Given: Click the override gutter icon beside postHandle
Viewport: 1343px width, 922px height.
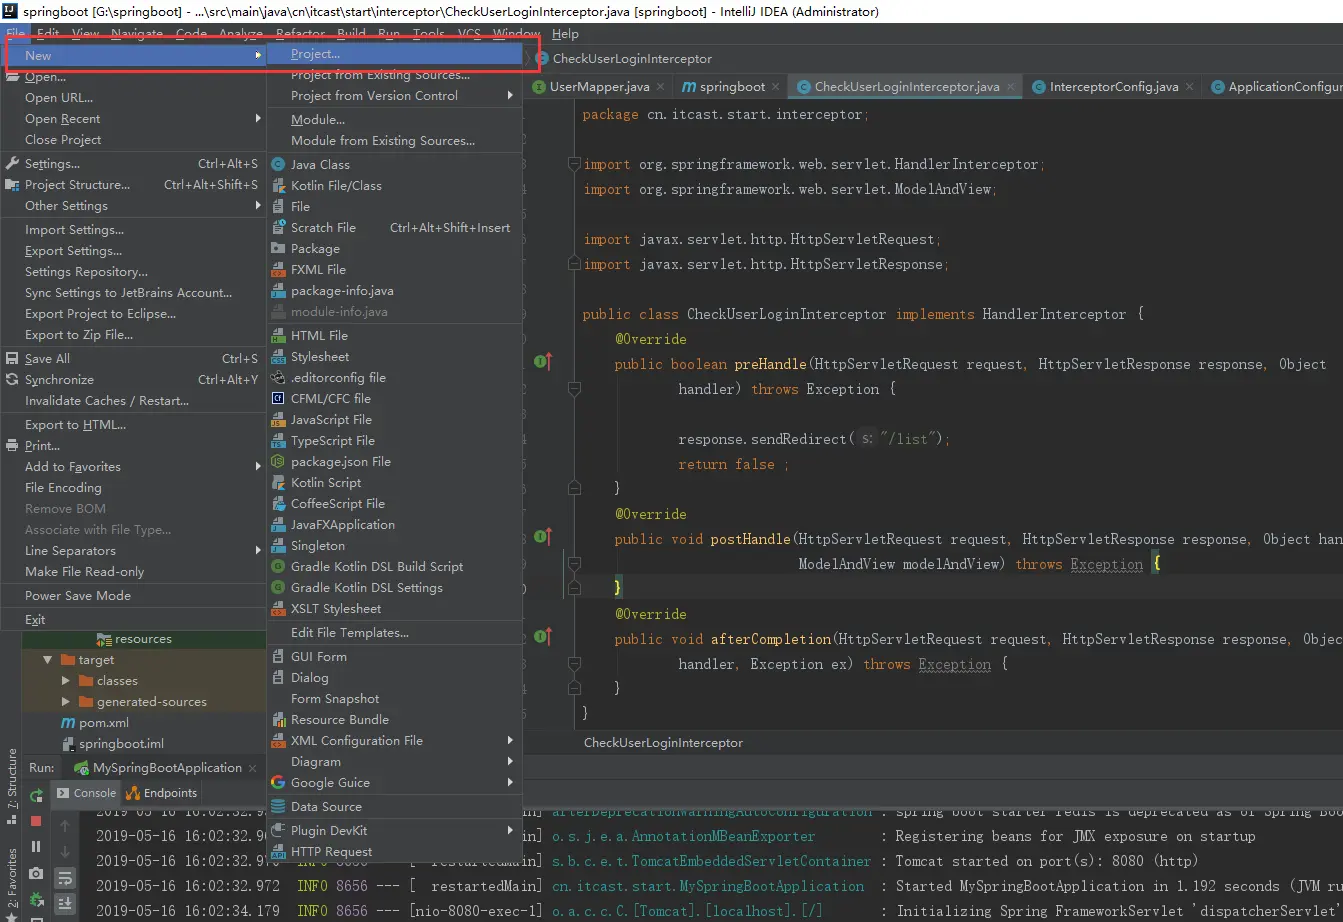Looking at the screenshot, I should tap(543, 537).
